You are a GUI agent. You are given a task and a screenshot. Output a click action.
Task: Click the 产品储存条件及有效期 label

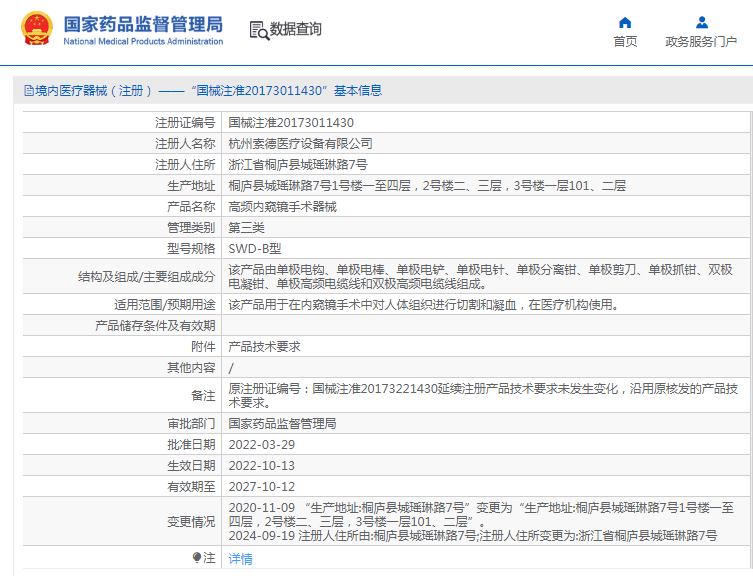point(155,326)
